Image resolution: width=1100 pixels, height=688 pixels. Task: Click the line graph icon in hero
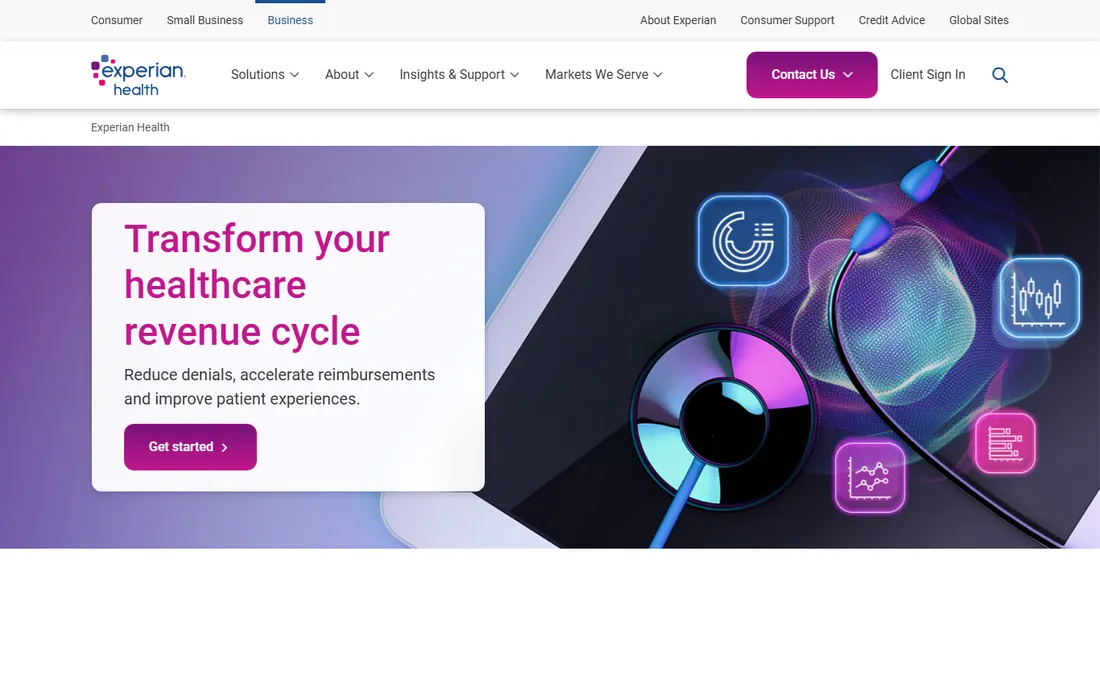[870, 478]
